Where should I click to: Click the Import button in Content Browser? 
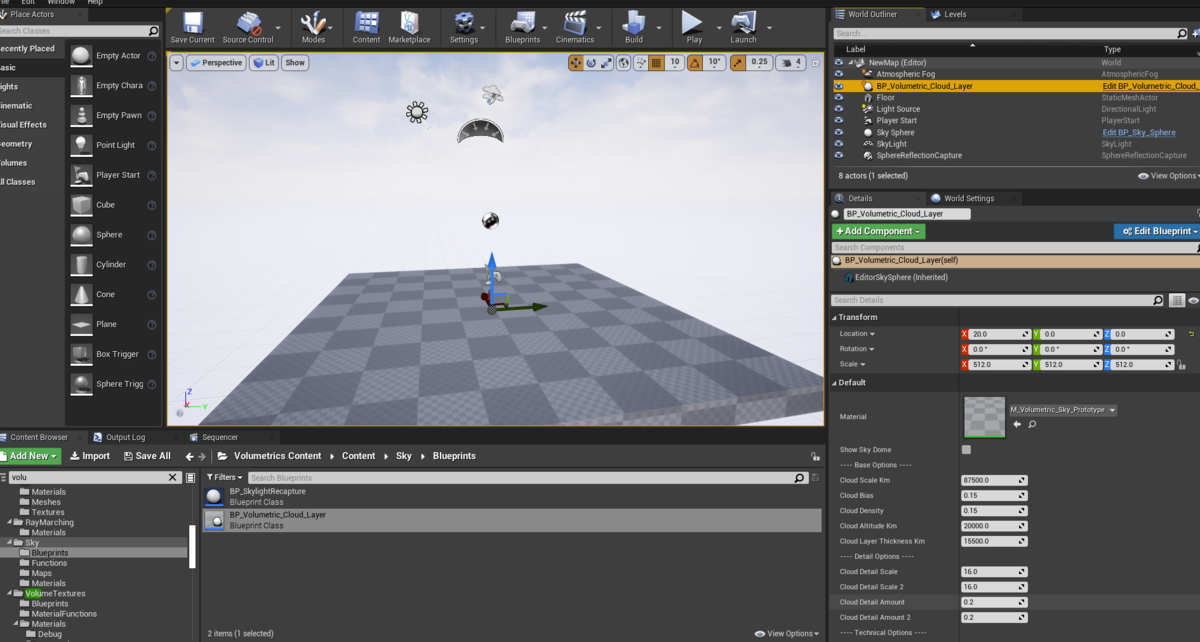click(x=90, y=456)
